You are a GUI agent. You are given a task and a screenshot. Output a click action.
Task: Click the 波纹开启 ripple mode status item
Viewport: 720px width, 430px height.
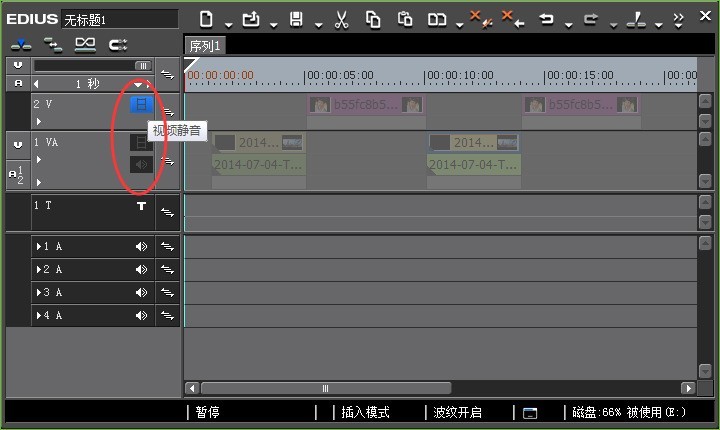[457, 412]
